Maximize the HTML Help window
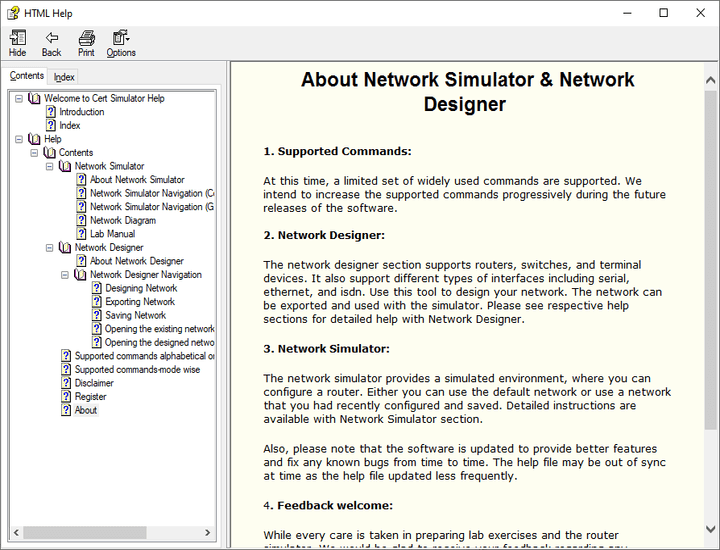Viewport: 720px width, 550px height. click(x=664, y=13)
